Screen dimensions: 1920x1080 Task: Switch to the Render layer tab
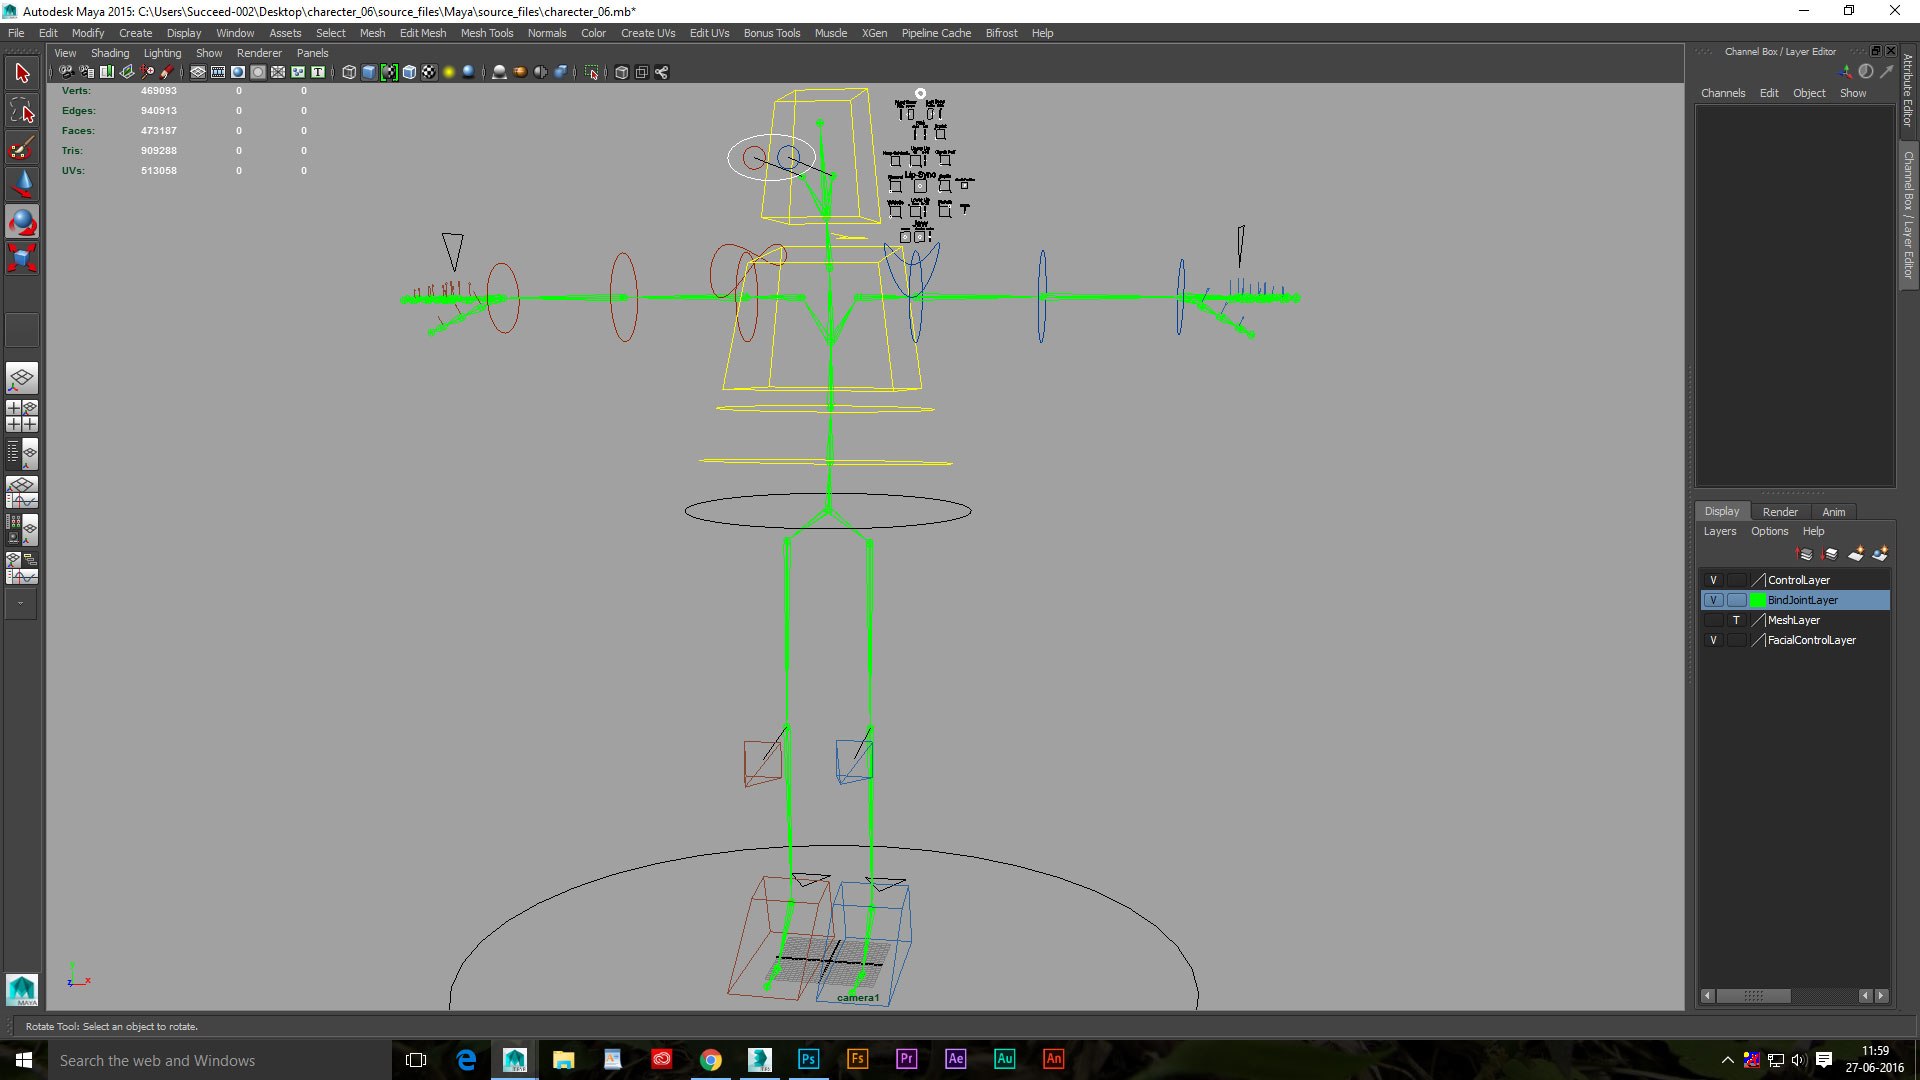(1780, 511)
